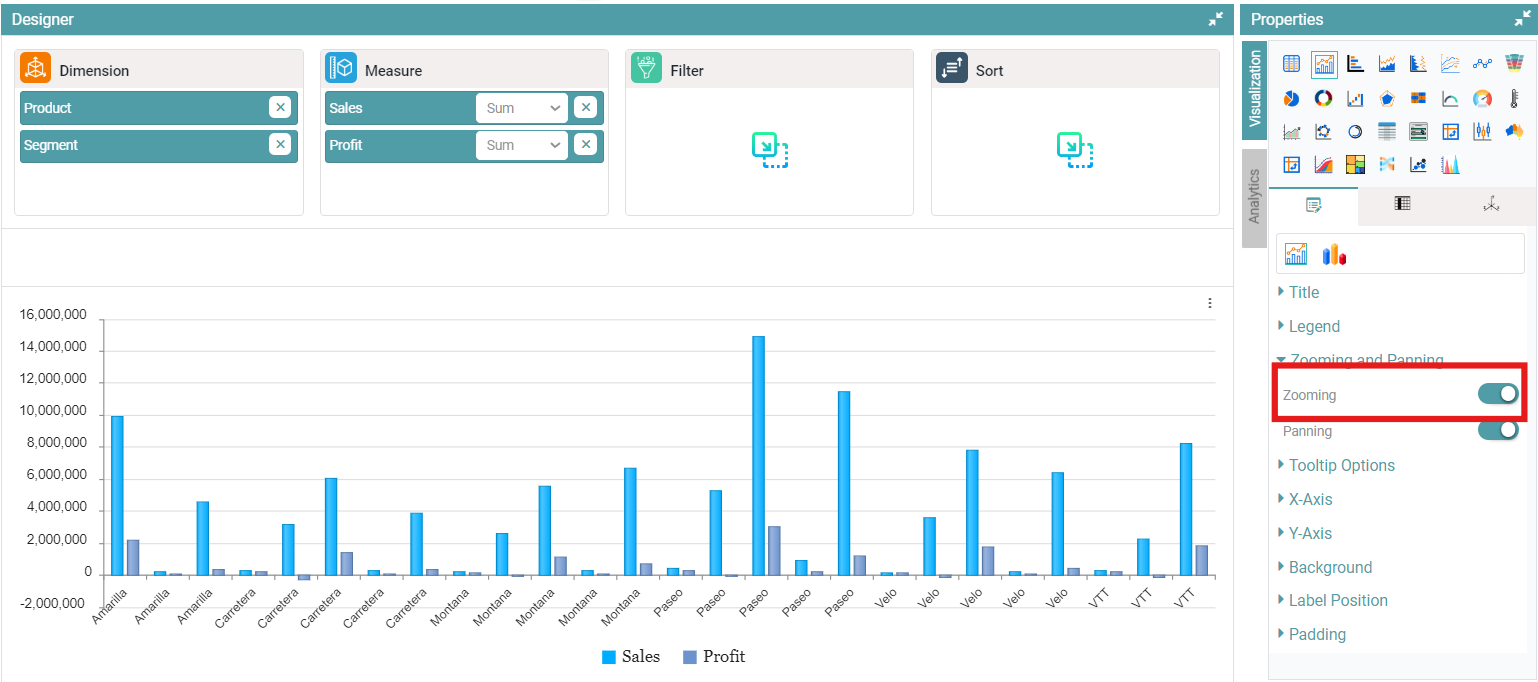Disable the Panning toggle switch
This screenshot has height=682, width=1538.
(x=1498, y=430)
